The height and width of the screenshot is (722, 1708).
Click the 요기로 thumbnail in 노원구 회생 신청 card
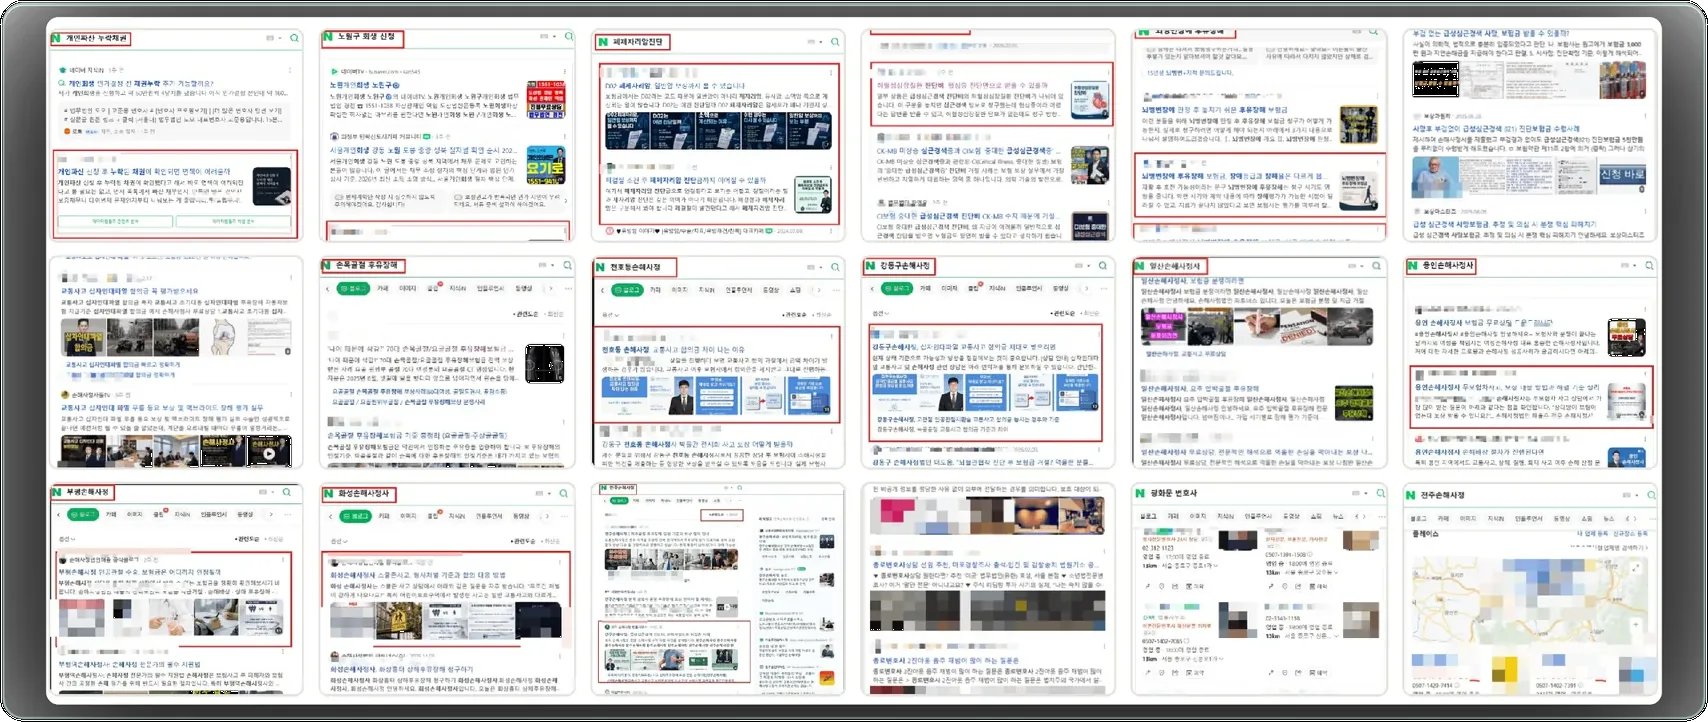pyautogui.click(x=545, y=166)
